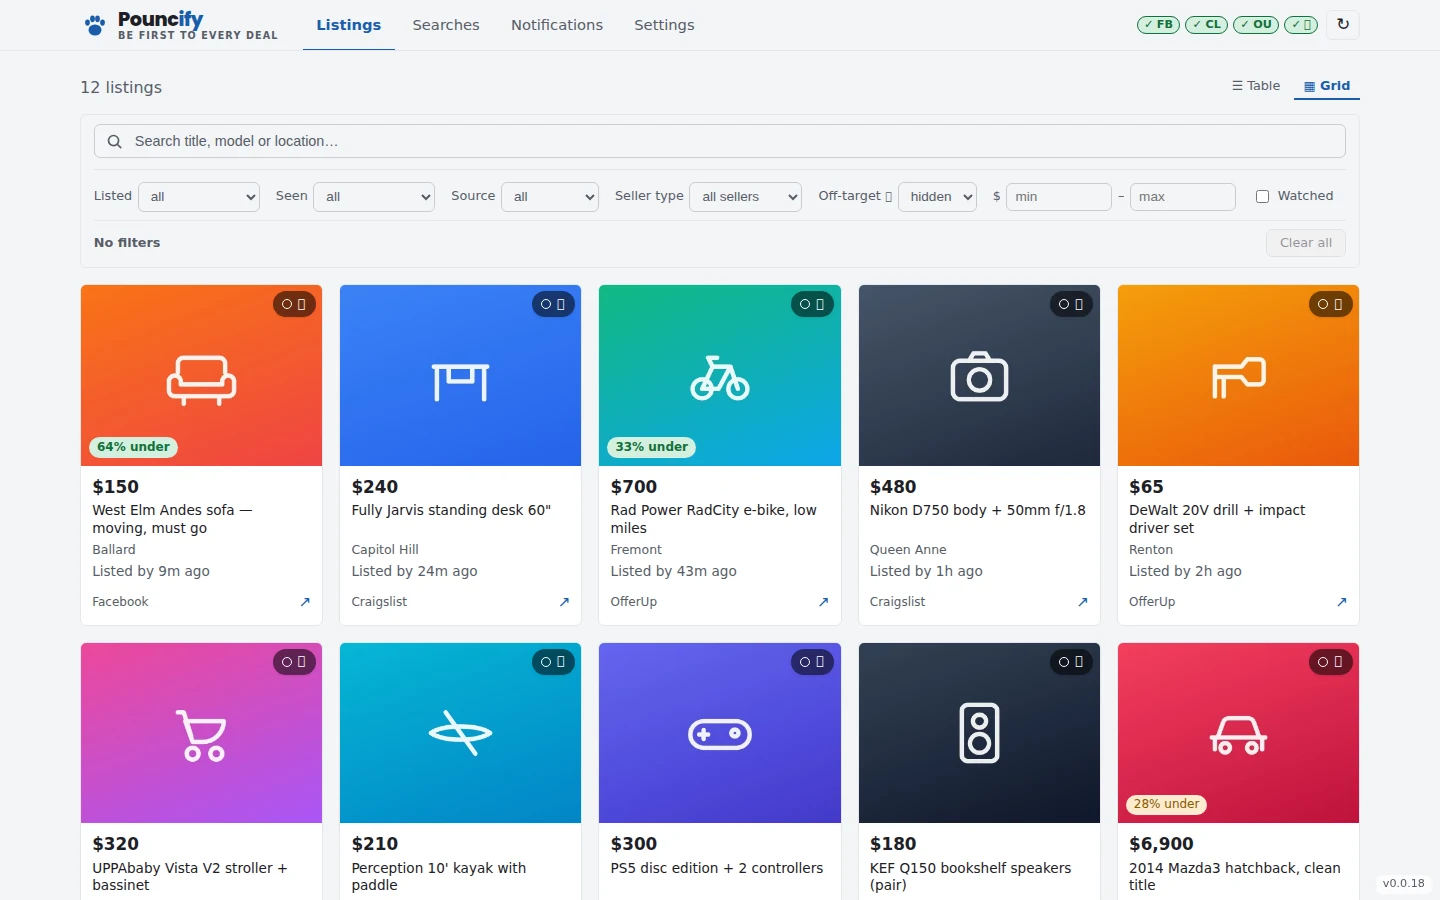Open the Fully Jarvis standing desk title
The height and width of the screenshot is (900, 1440).
pyautogui.click(x=451, y=510)
